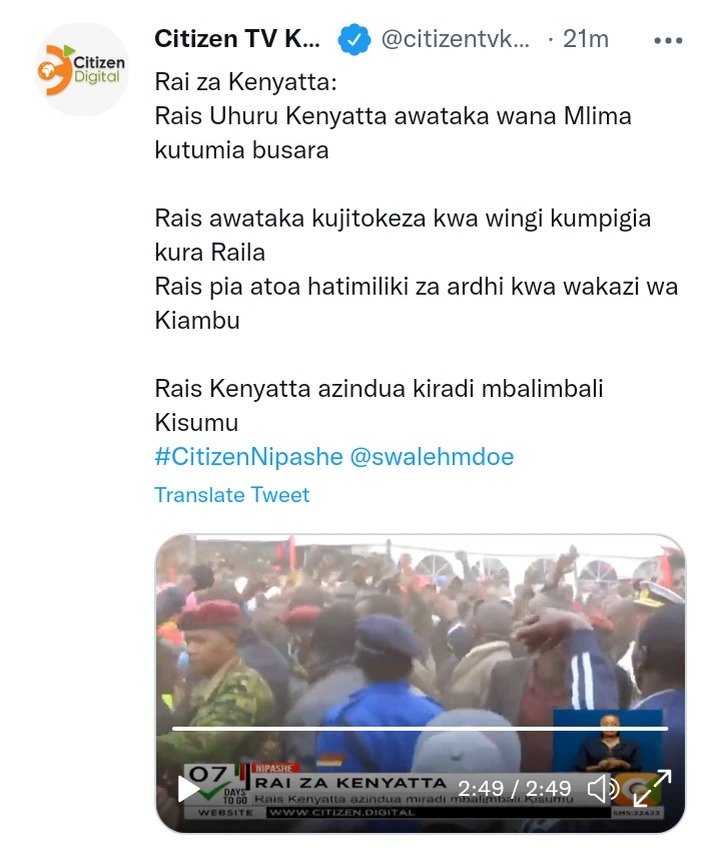This screenshot has width=720, height=858.
Task: Click the Citizen Digital profile avatar
Action: tap(82, 69)
